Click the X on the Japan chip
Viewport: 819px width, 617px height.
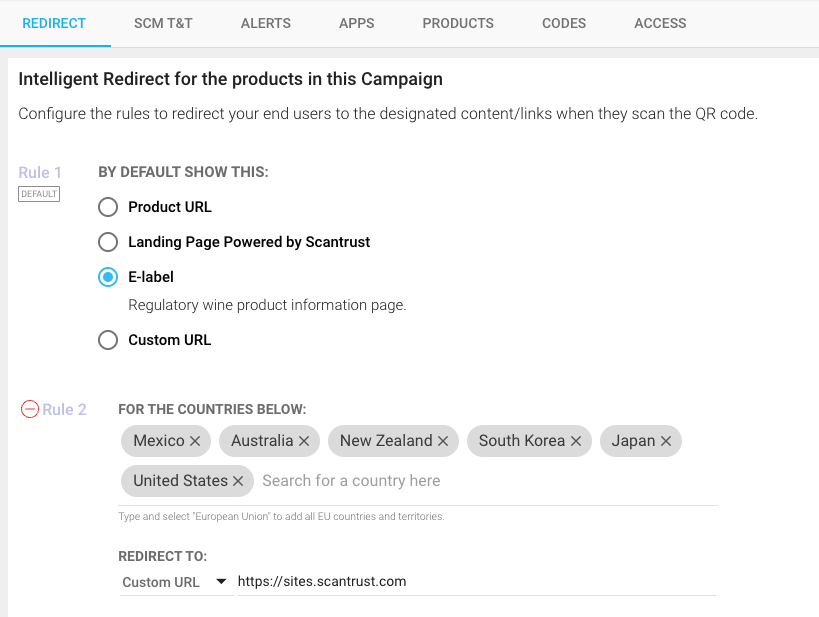665,441
